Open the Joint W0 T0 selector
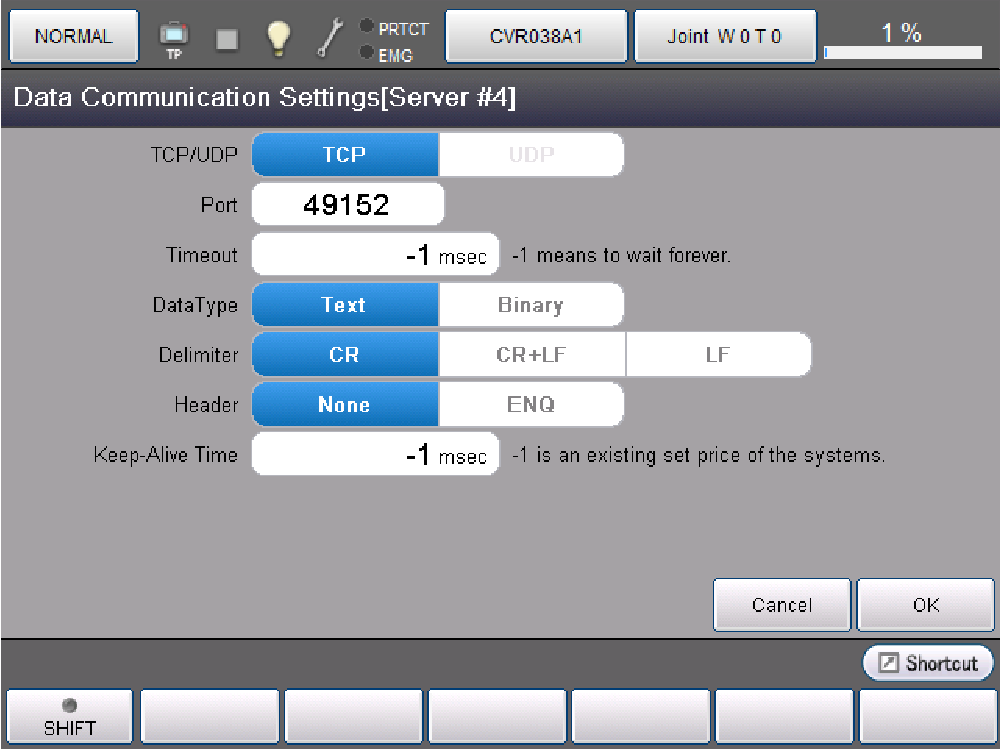 point(725,37)
